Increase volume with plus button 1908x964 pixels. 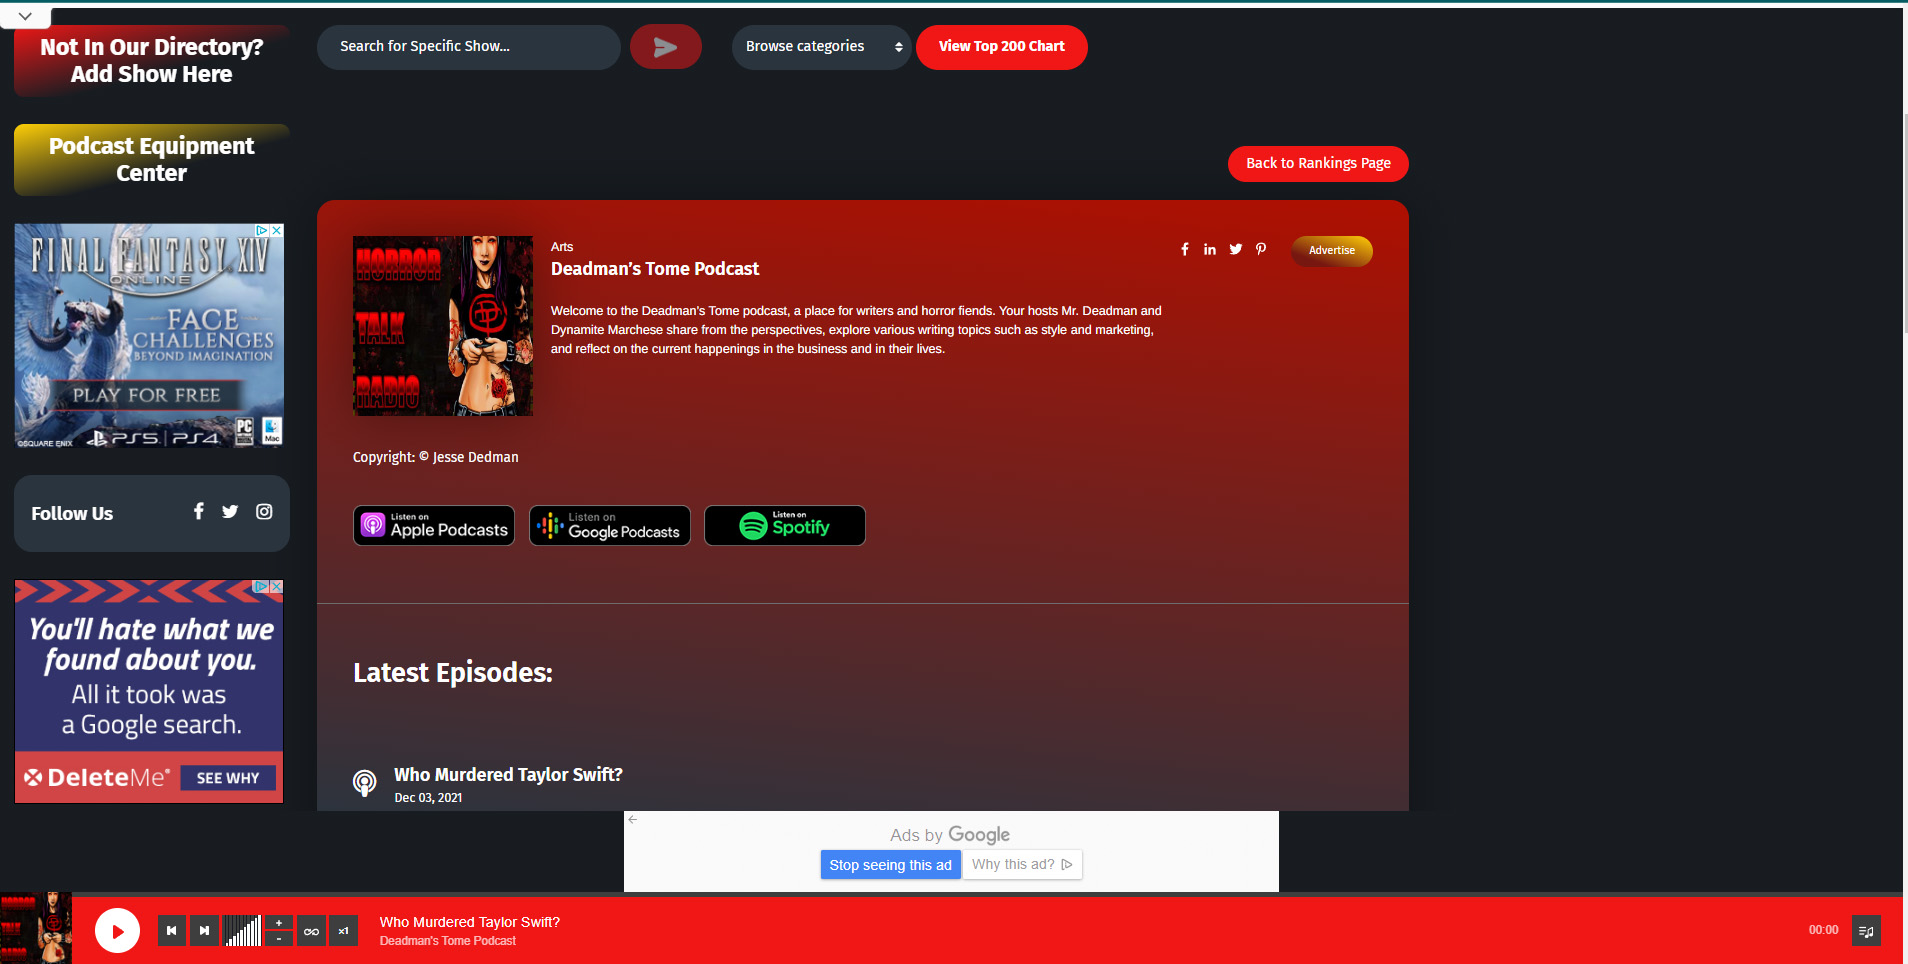pyautogui.click(x=279, y=923)
